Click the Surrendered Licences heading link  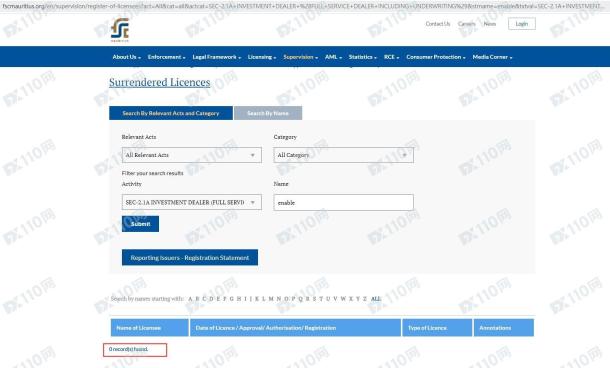tap(160, 82)
